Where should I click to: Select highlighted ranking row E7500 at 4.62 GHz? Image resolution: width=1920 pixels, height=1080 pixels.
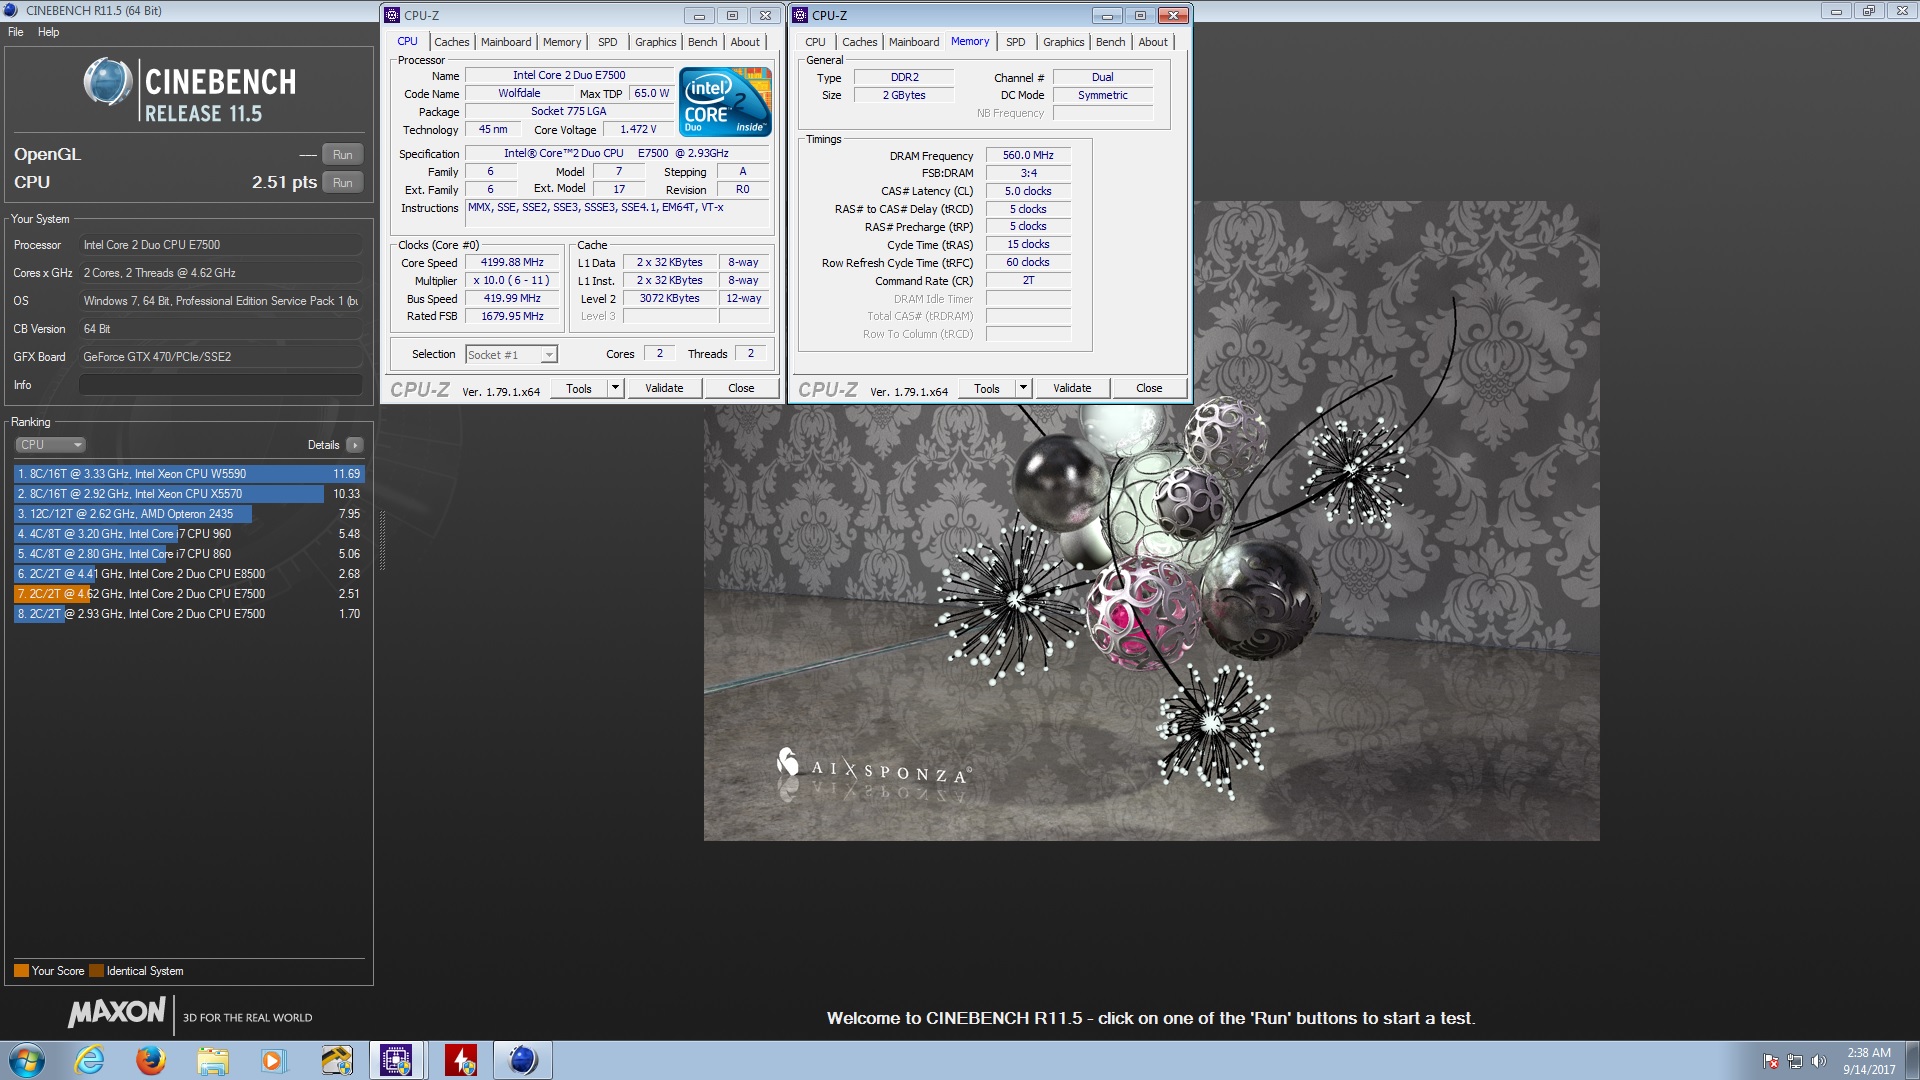189,594
